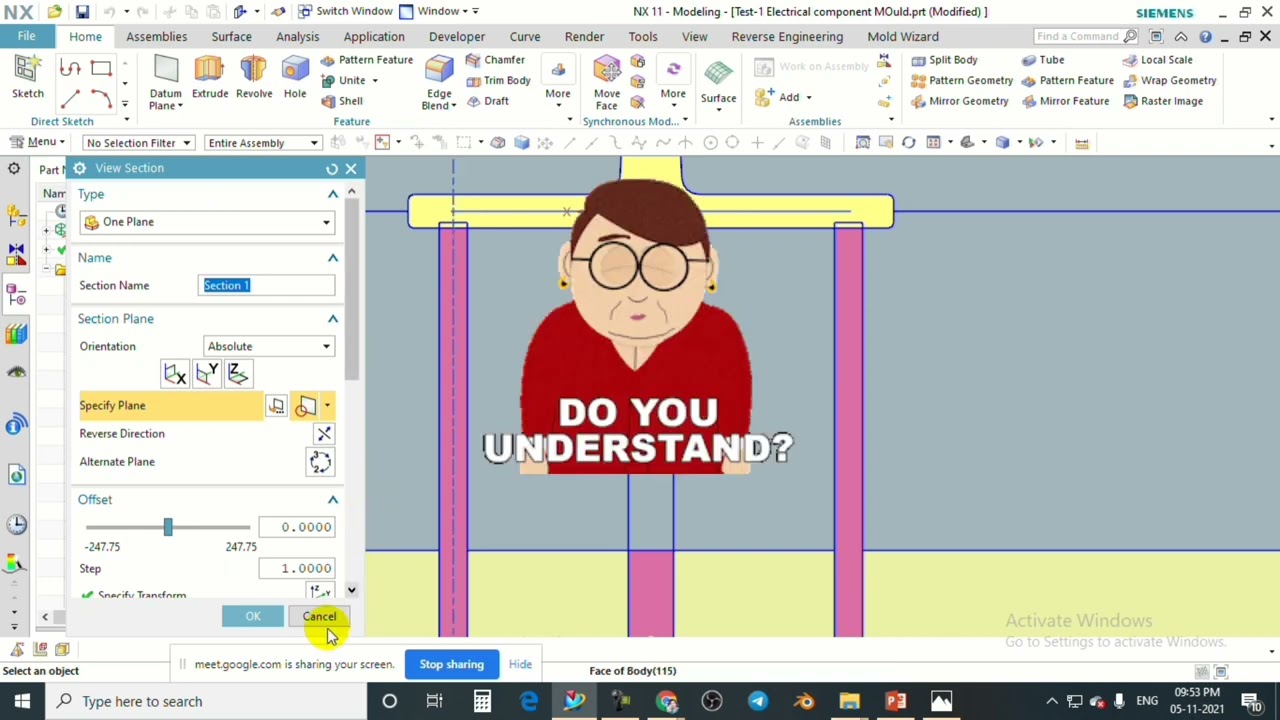This screenshot has width=1280, height=720.
Task: Select the Local Scale command
Action: (x=1157, y=60)
